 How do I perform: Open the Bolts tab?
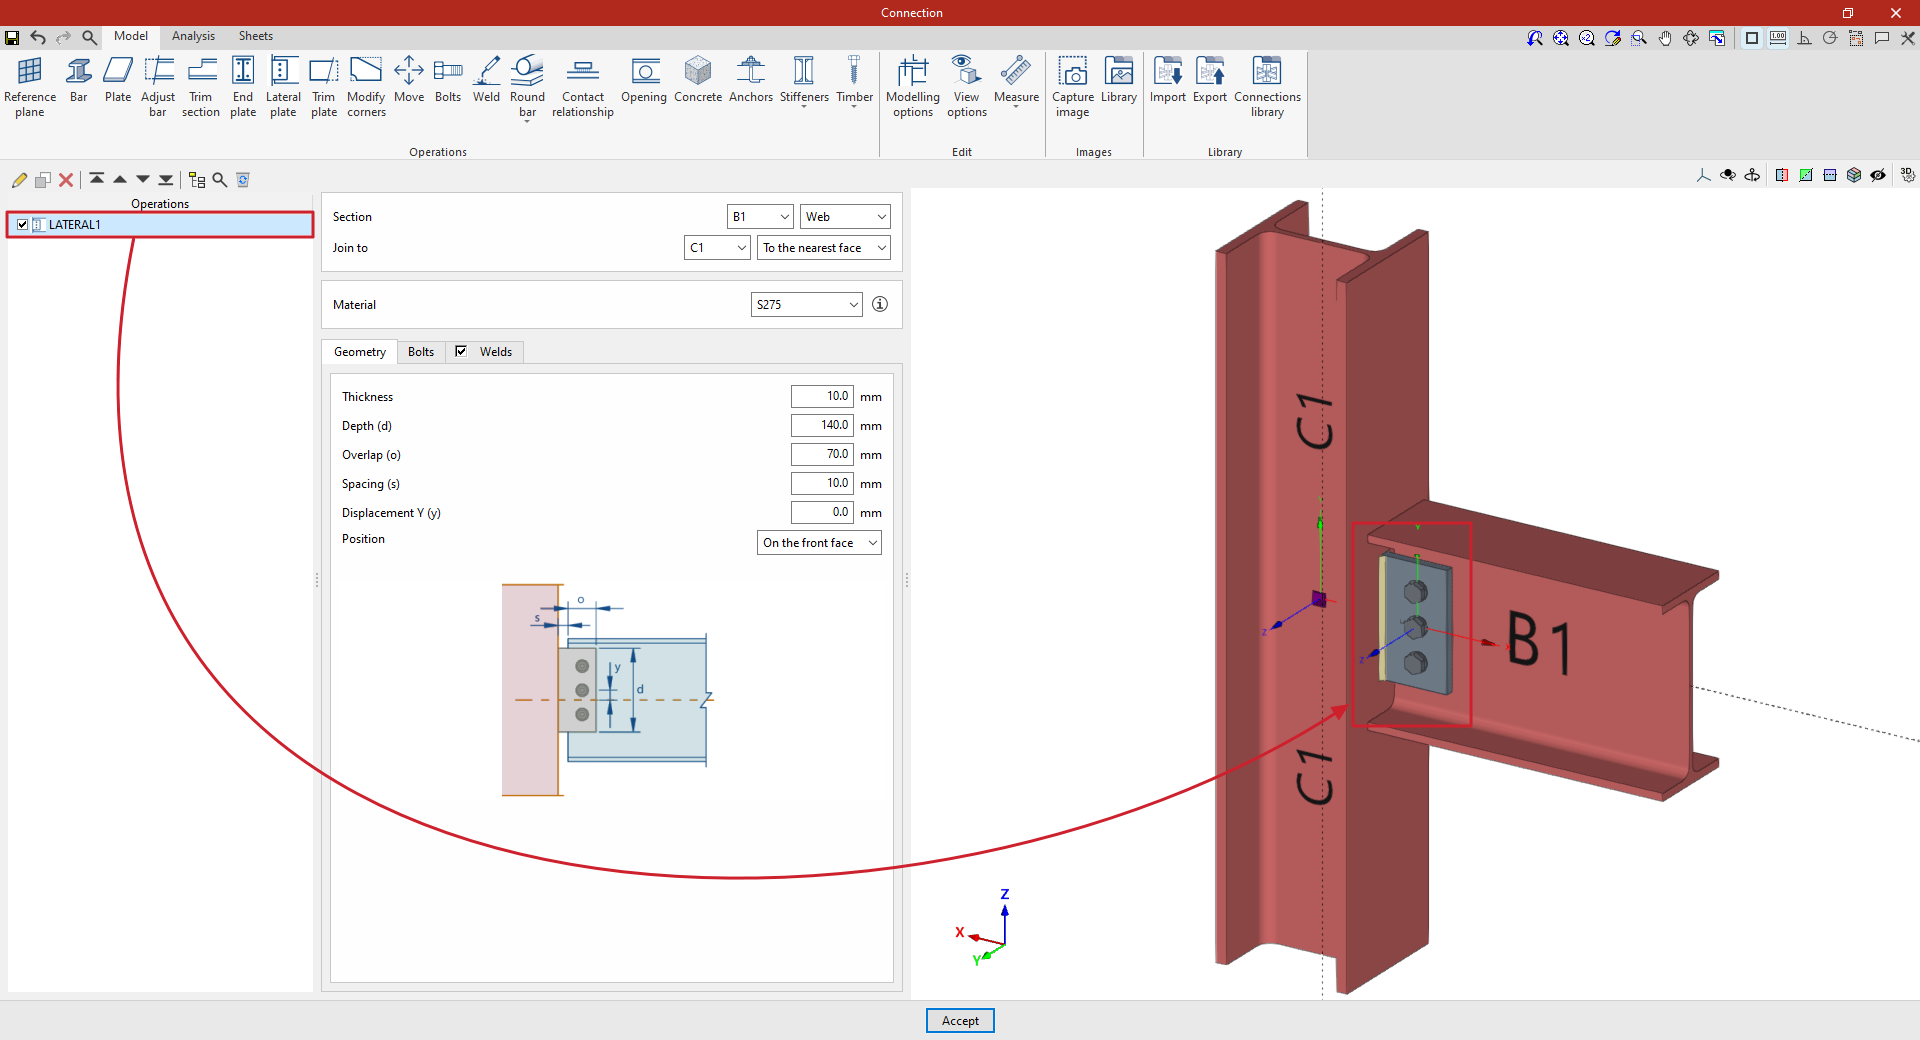(x=421, y=352)
